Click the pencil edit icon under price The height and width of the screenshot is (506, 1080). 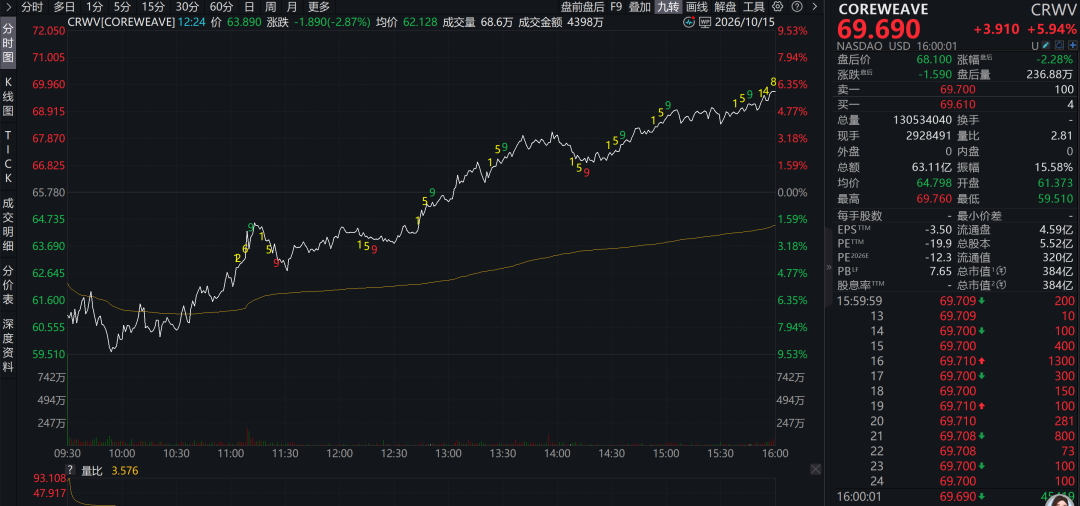[x=1045, y=45]
